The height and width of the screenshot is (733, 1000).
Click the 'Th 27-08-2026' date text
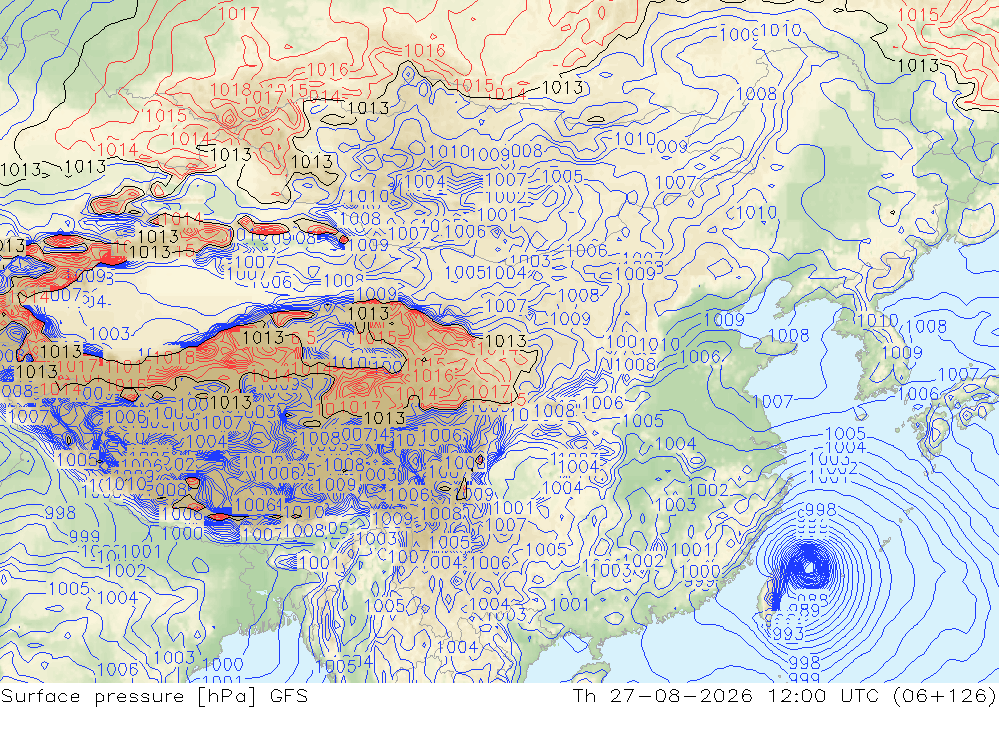(x=663, y=695)
